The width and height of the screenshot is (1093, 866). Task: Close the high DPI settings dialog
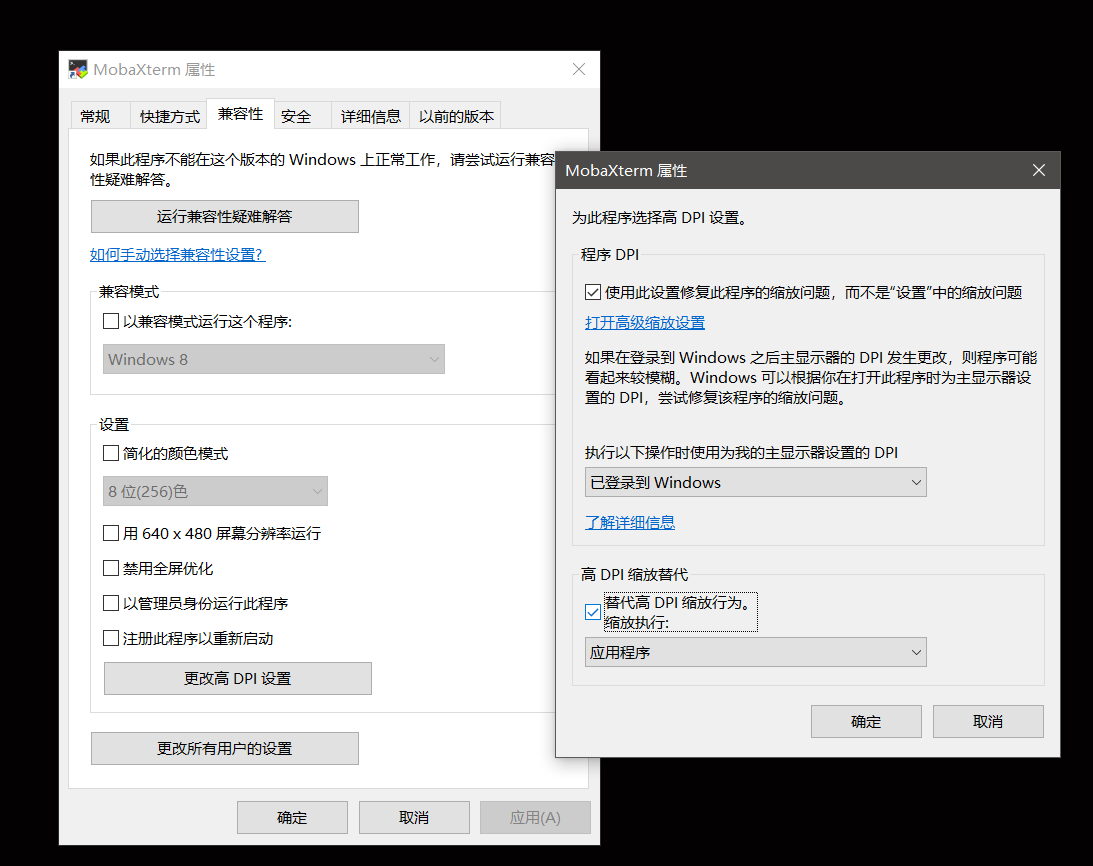coord(1039,170)
